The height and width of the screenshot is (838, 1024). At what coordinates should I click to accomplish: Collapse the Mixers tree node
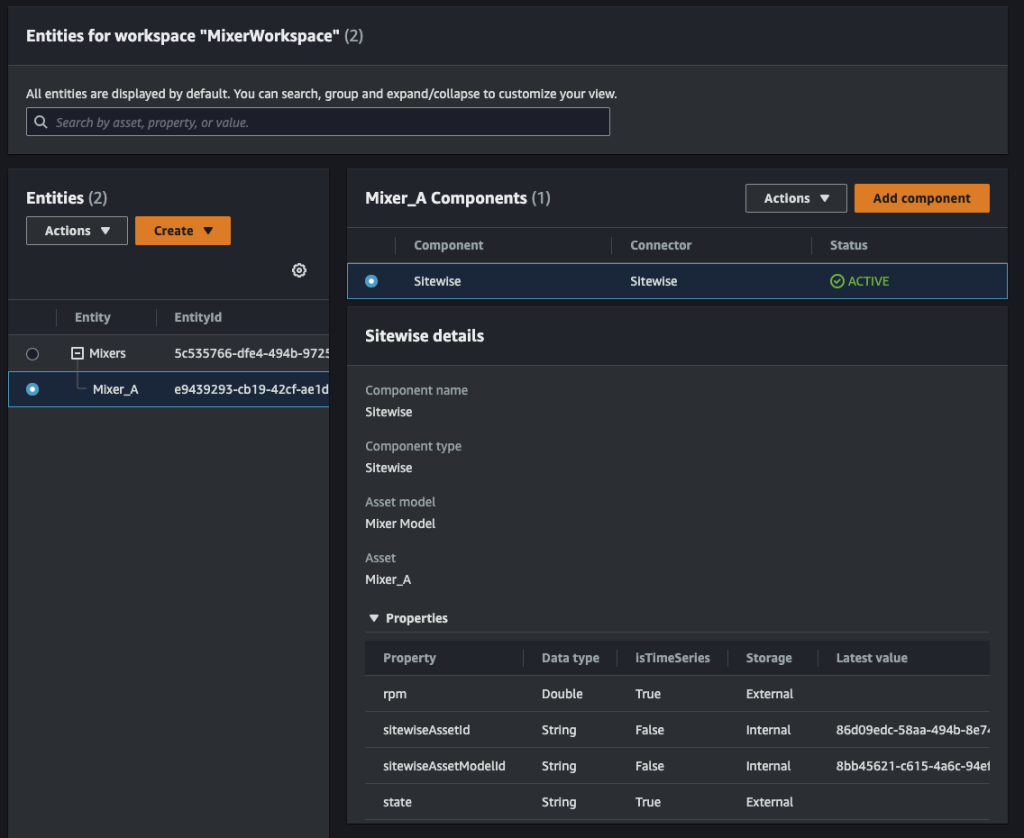click(x=77, y=354)
